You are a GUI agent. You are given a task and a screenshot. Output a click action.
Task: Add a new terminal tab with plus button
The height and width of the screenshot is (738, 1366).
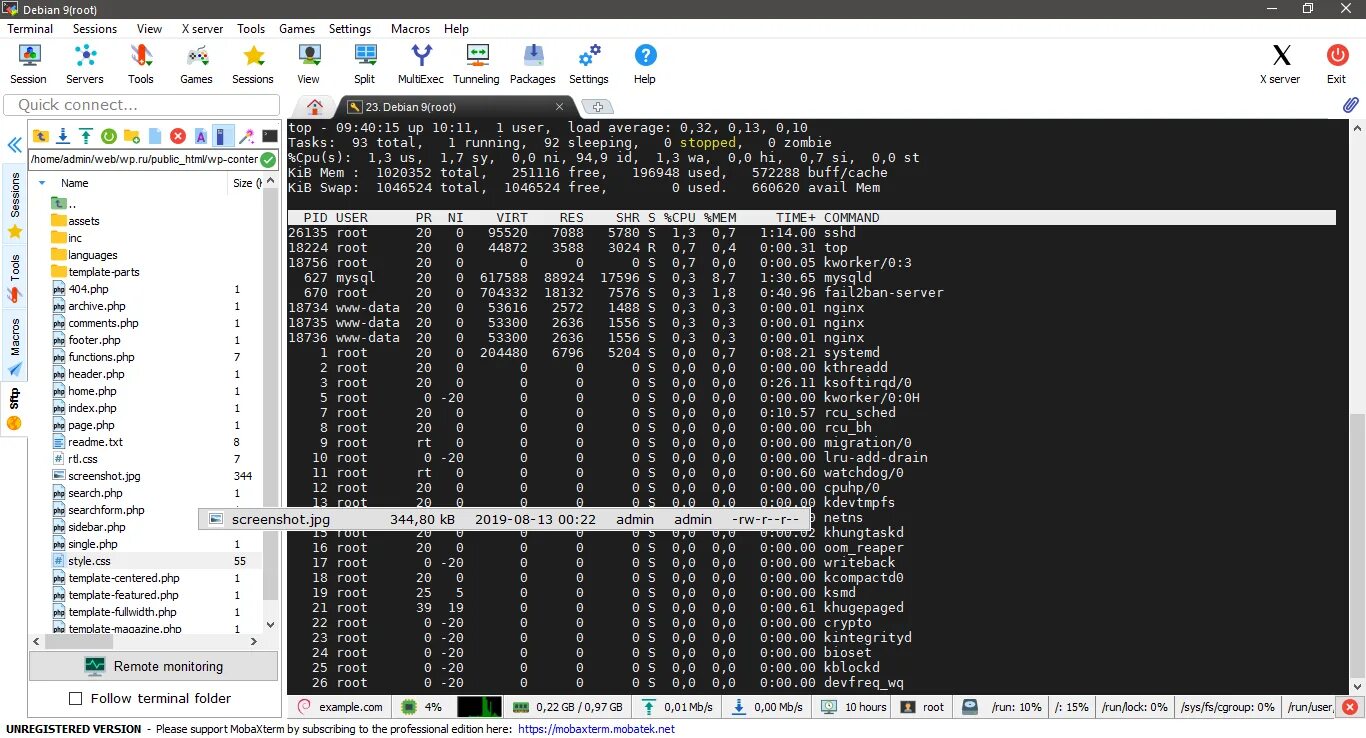[597, 107]
